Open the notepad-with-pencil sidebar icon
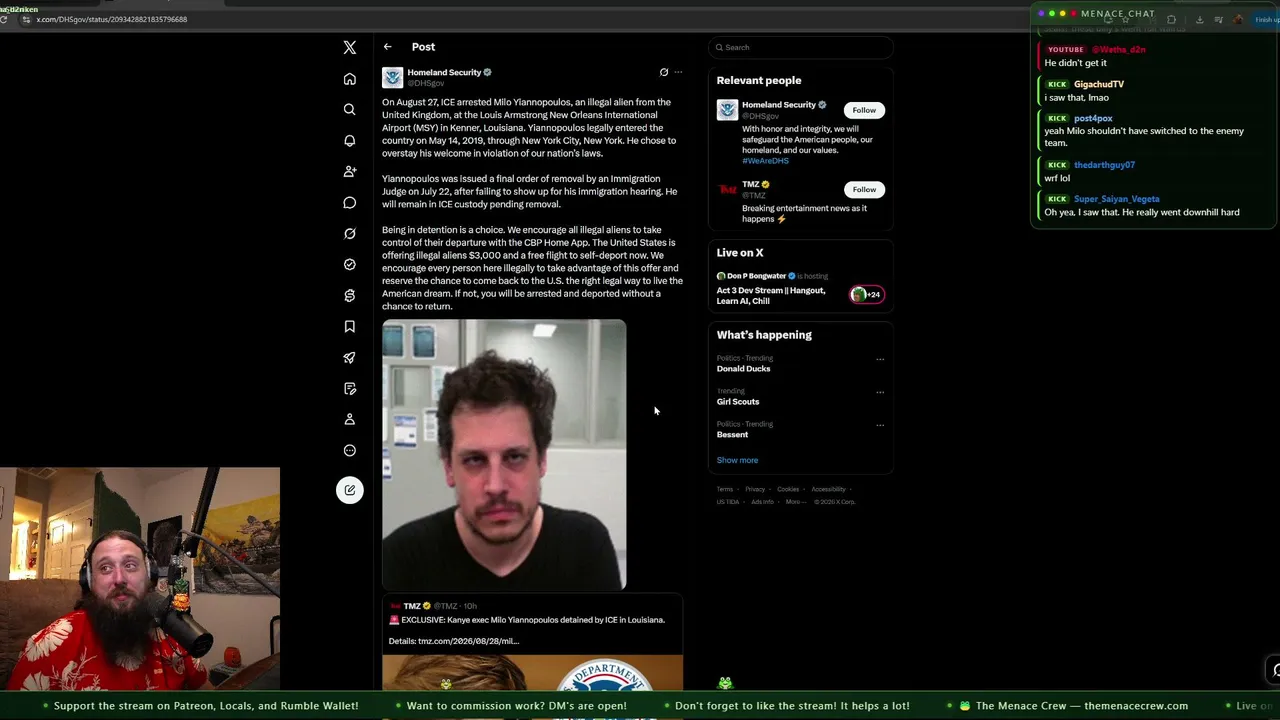 point(350,389)
